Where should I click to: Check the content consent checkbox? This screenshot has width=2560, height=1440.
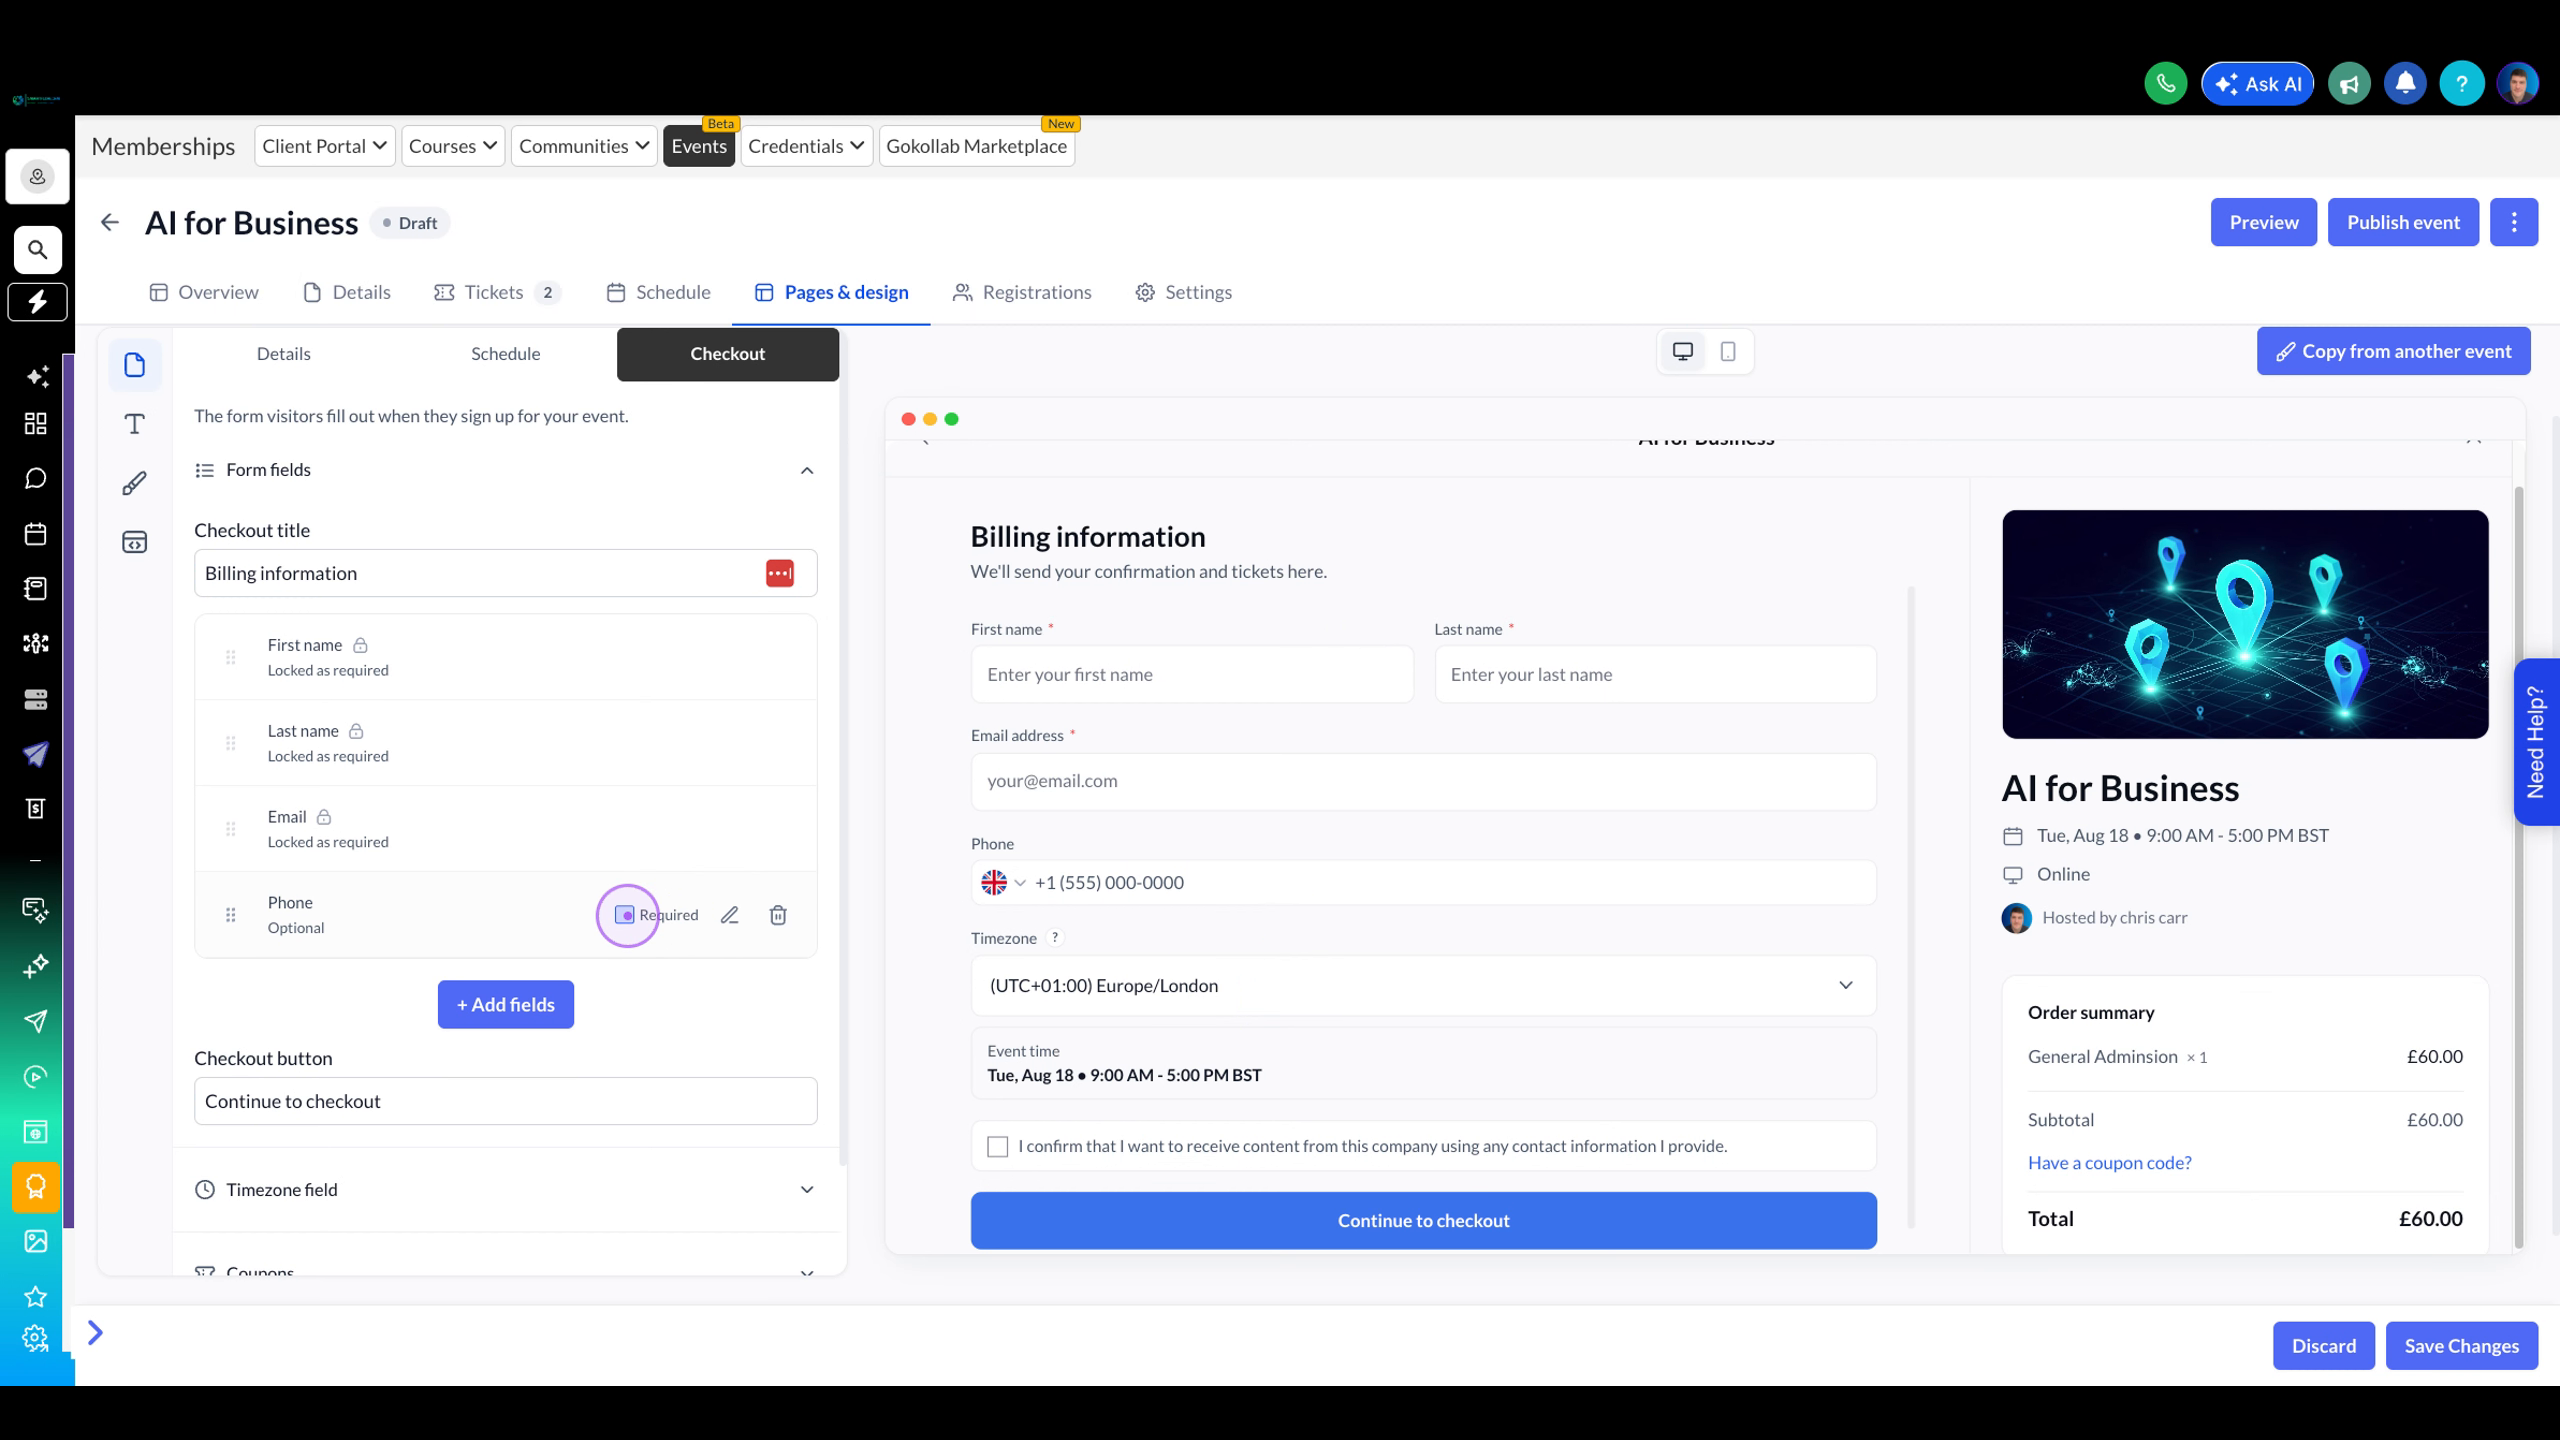pos(998,1147)
